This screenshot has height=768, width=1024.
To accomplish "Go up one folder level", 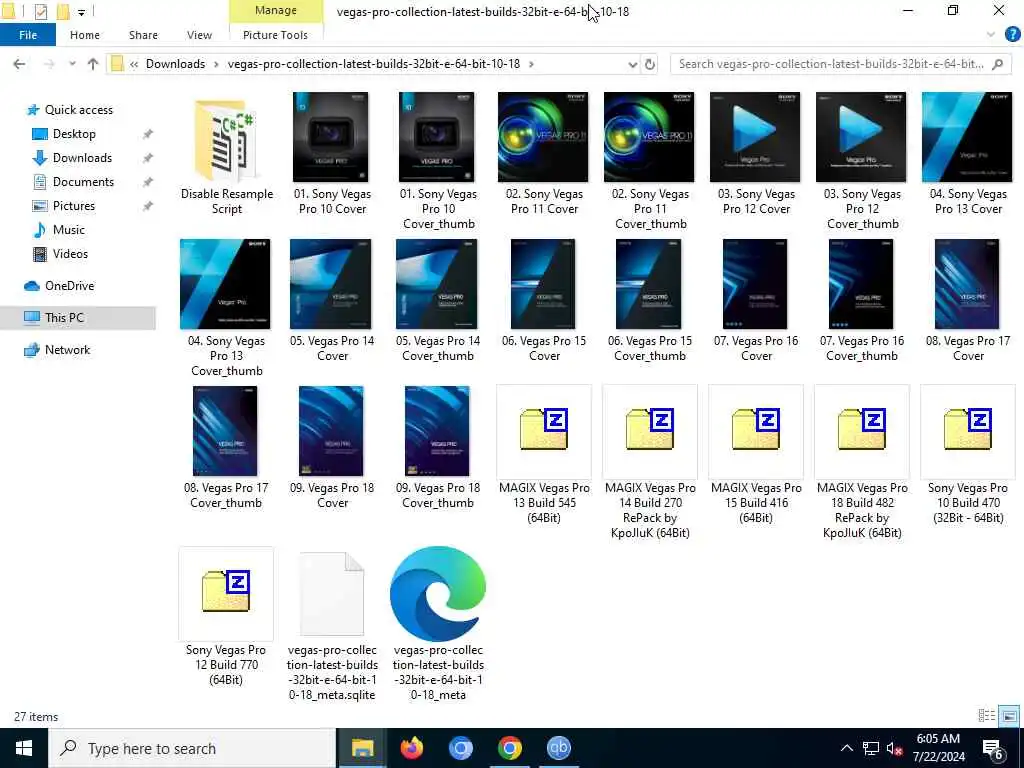I will click(x=93, y=64).
